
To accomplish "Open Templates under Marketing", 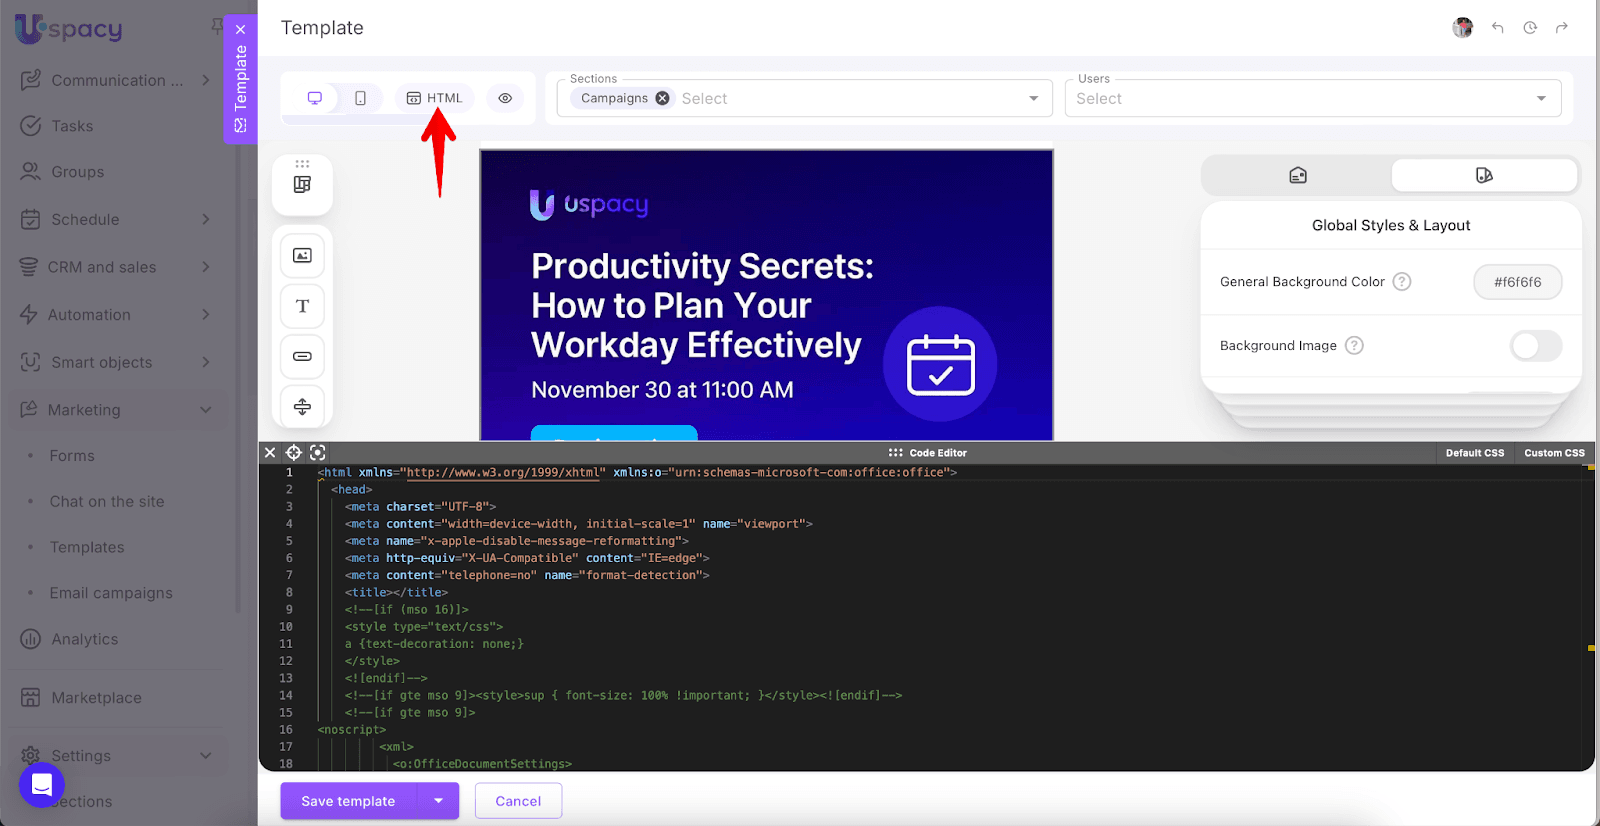I will [87, 548].
